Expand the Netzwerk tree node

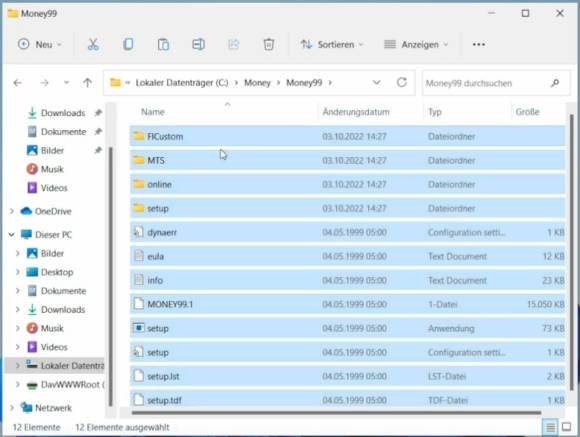(12, 408)
